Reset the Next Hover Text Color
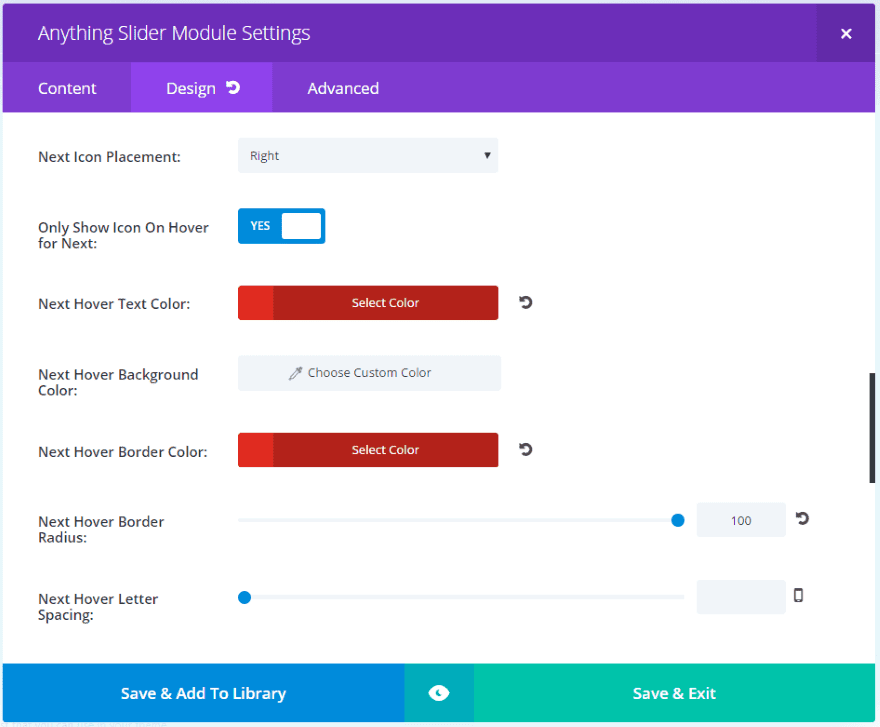Screen dimensions: 880x727 click(526, 302)
